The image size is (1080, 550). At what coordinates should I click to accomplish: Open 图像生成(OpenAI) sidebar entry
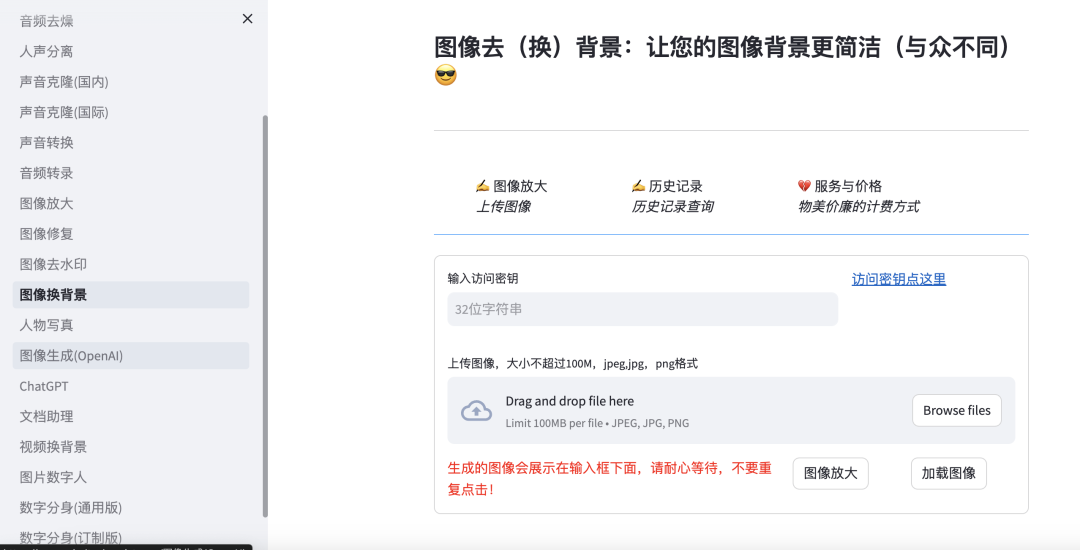pos(71,355)
